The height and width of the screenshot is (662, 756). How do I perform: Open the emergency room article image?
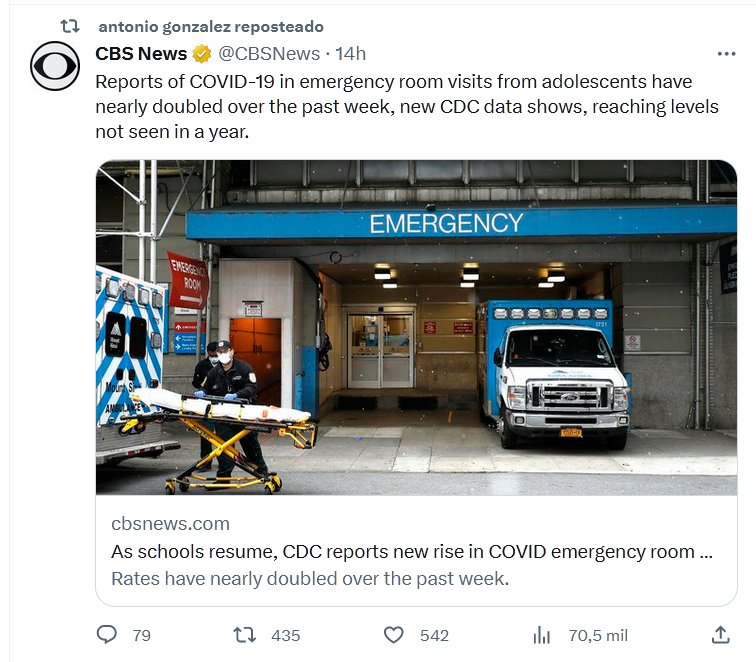[416, 327]
